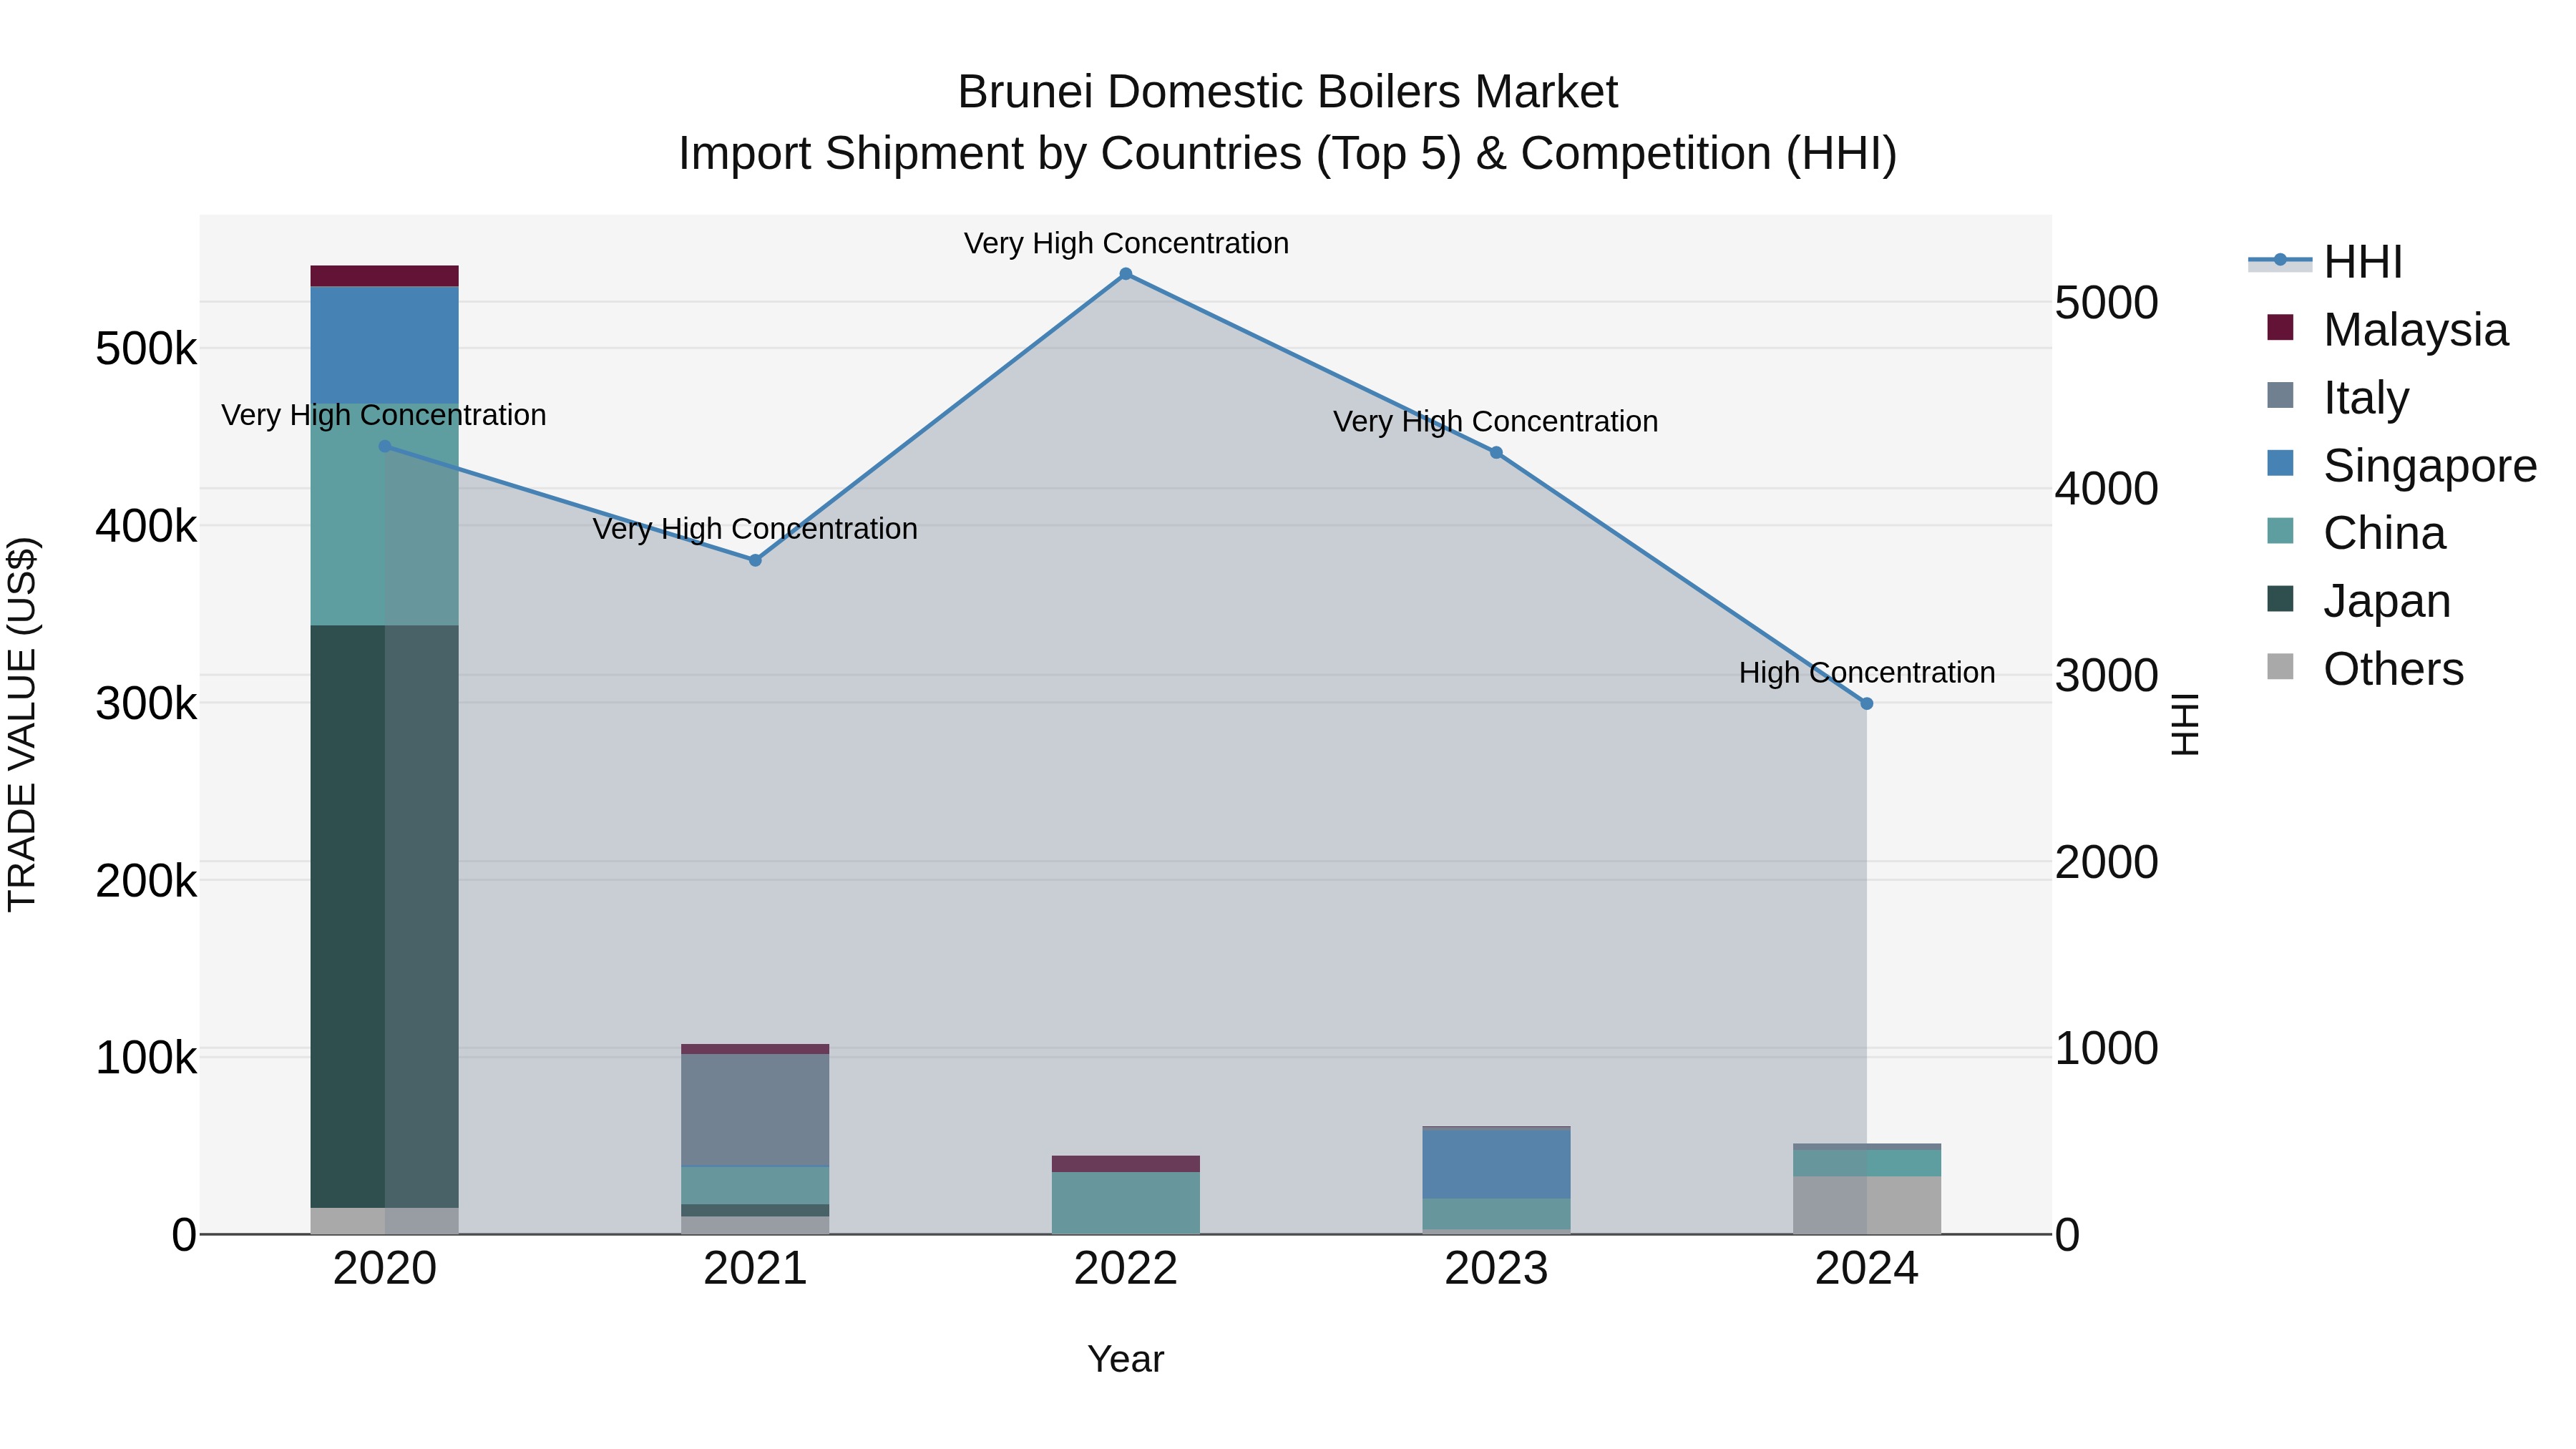Click the Malaysia segment atop the 2020 bar
The width and height of the screenshot is (2576, 1449).
[385, 276]
